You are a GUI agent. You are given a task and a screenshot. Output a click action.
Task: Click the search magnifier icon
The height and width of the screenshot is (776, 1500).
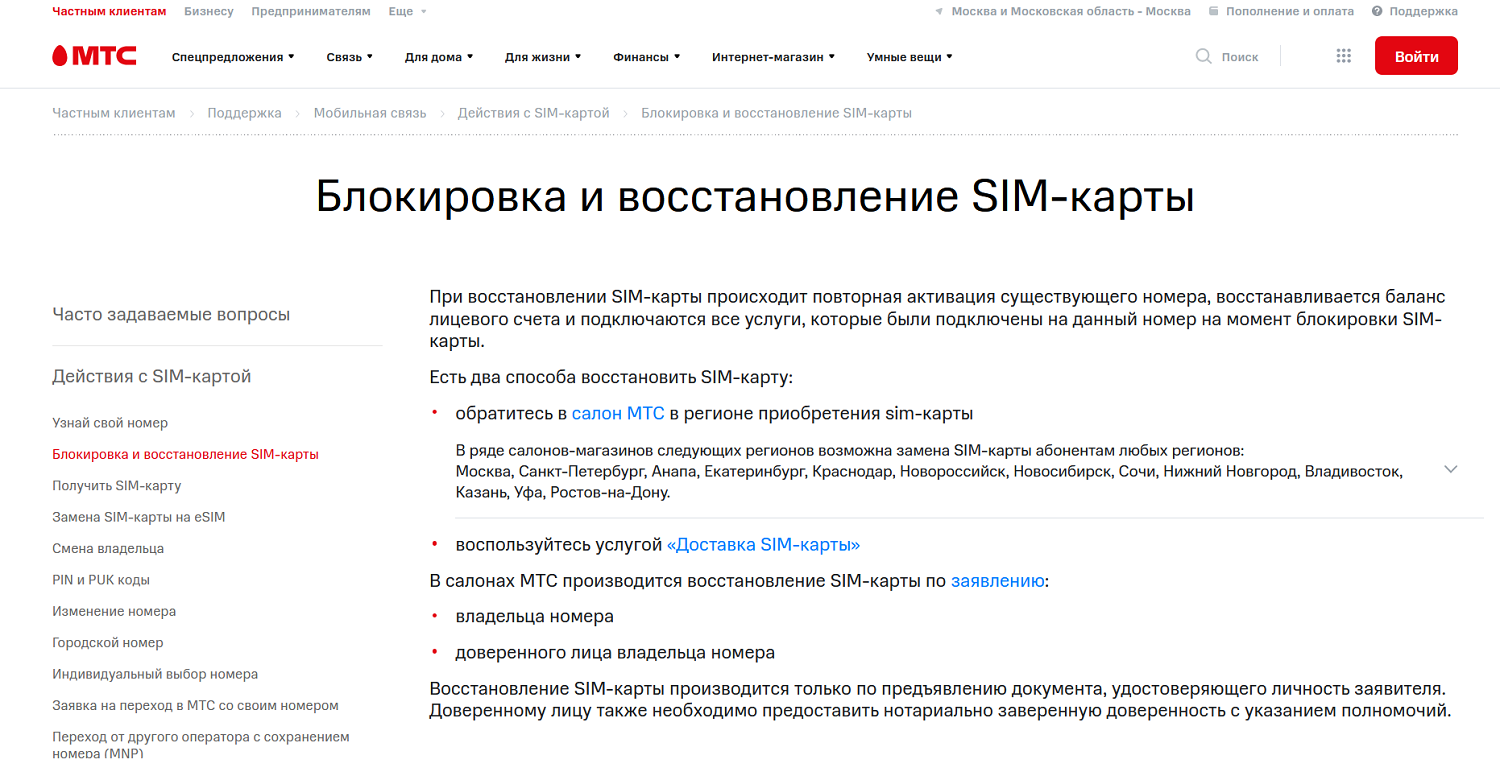tap(1204, 56)
